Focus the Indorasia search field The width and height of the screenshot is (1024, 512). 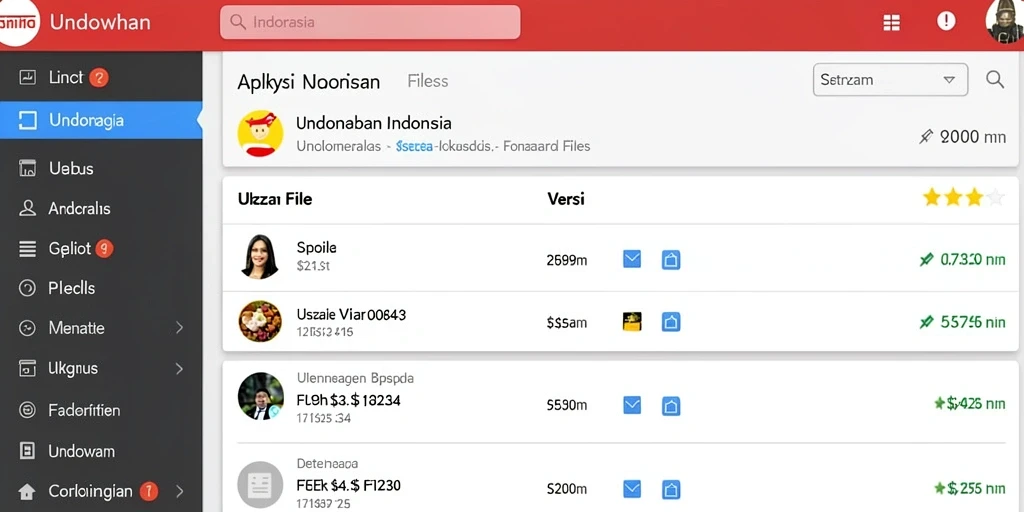coord(370,22)
